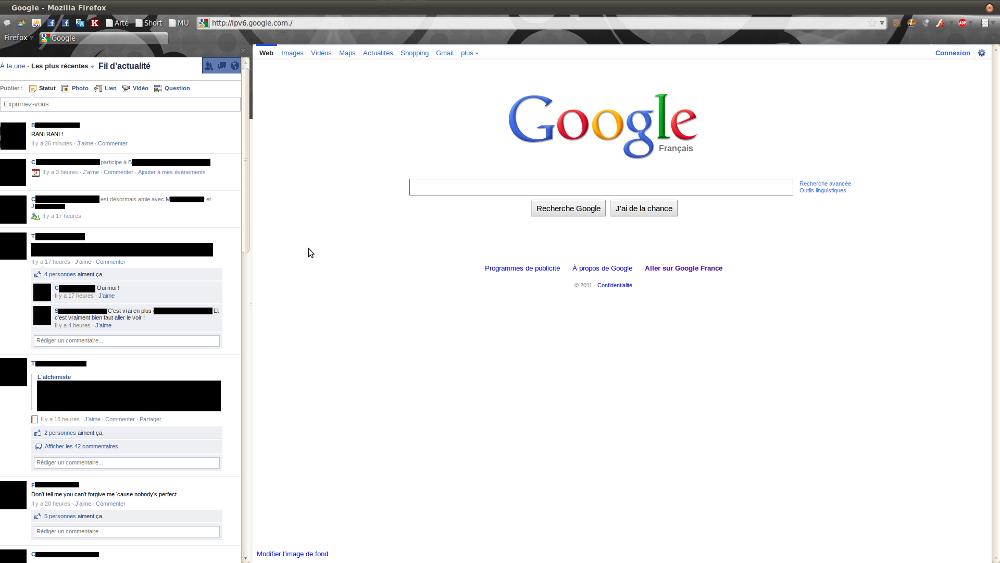The width and height of the screenshot is (1000, 563).
Task: Click Commenter on the 'RAN! RAN!' post
Action: (112, 143)
